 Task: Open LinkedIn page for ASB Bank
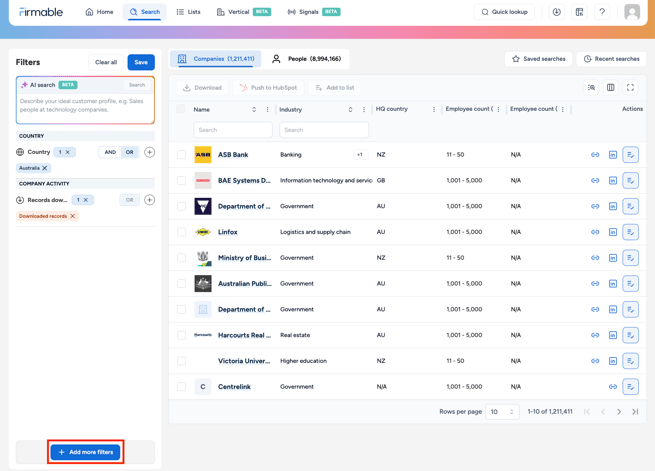pyautogui.click(x=613, y=155)
